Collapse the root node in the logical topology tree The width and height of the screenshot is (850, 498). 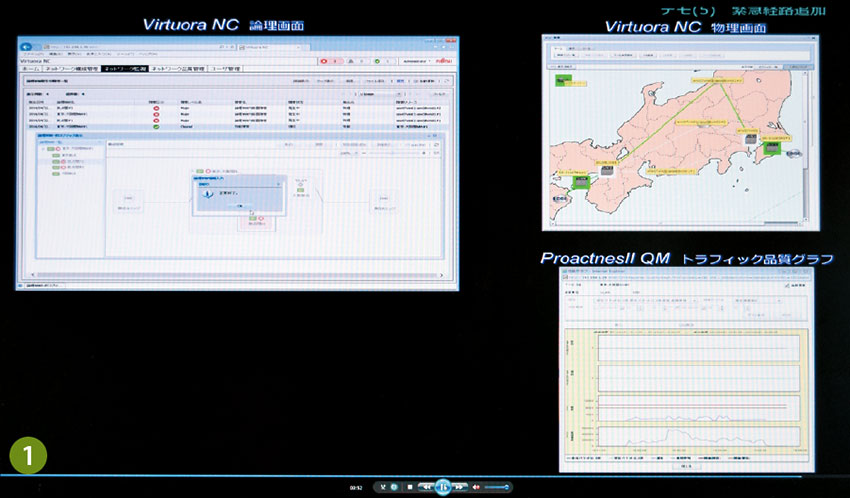point(44,148)
